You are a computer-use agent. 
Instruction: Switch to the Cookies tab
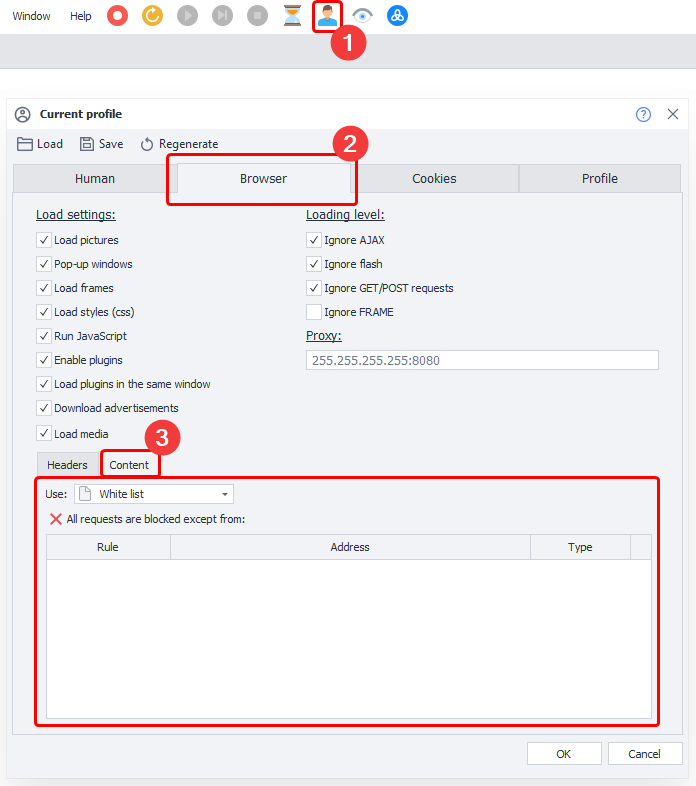[x=434, y=179]
